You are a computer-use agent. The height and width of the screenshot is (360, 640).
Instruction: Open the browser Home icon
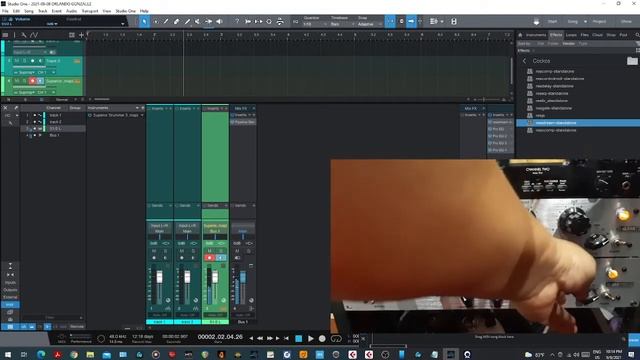coord(520,35)
